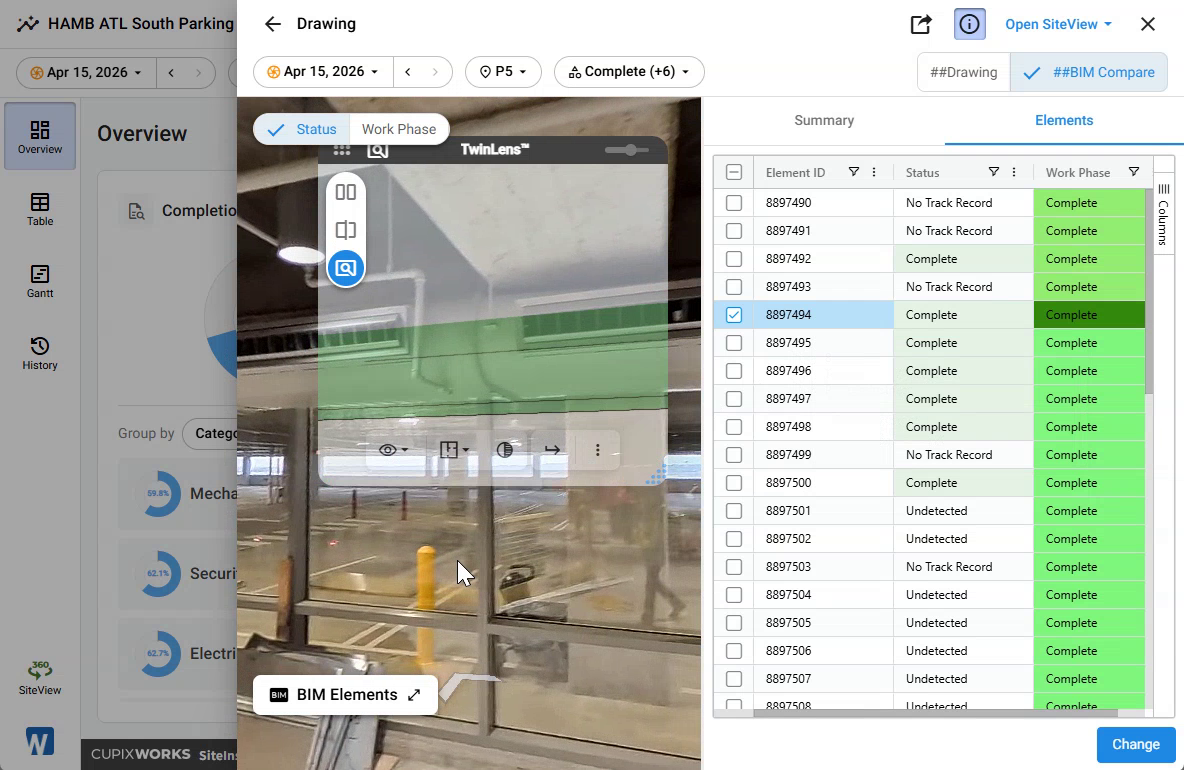This screenshot has width=1184, height=770.
Task: Check the box for element 8897502
Action: pyautogui.click(x=734, y=539)
